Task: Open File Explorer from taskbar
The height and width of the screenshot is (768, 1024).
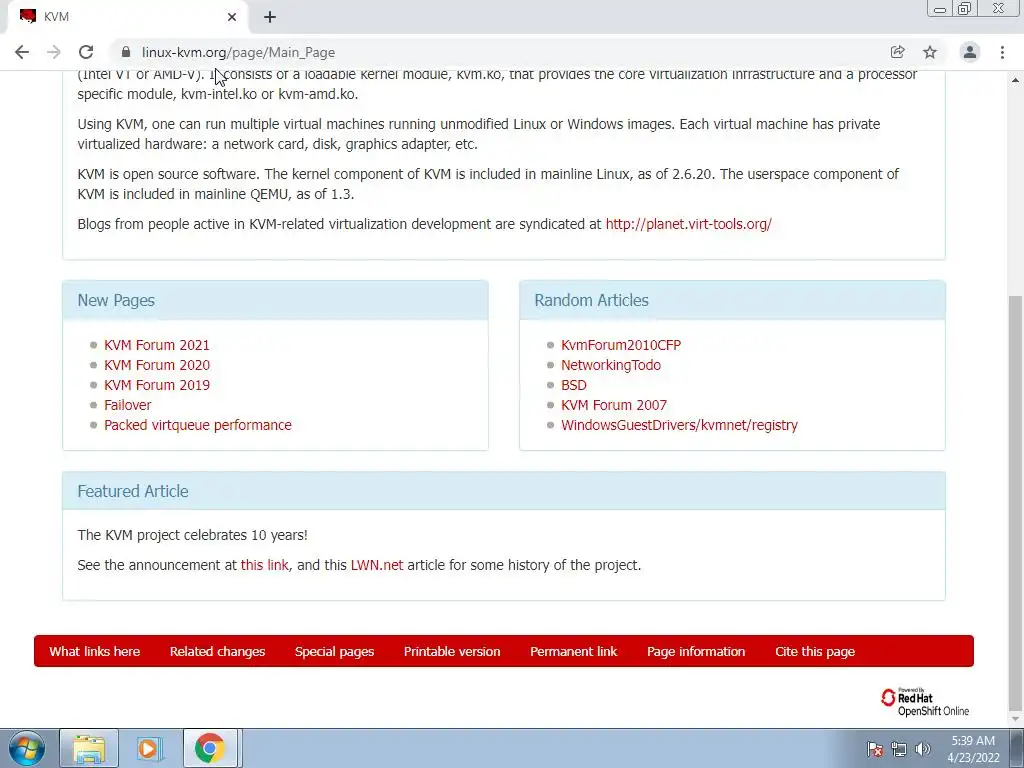Action: 89,748
